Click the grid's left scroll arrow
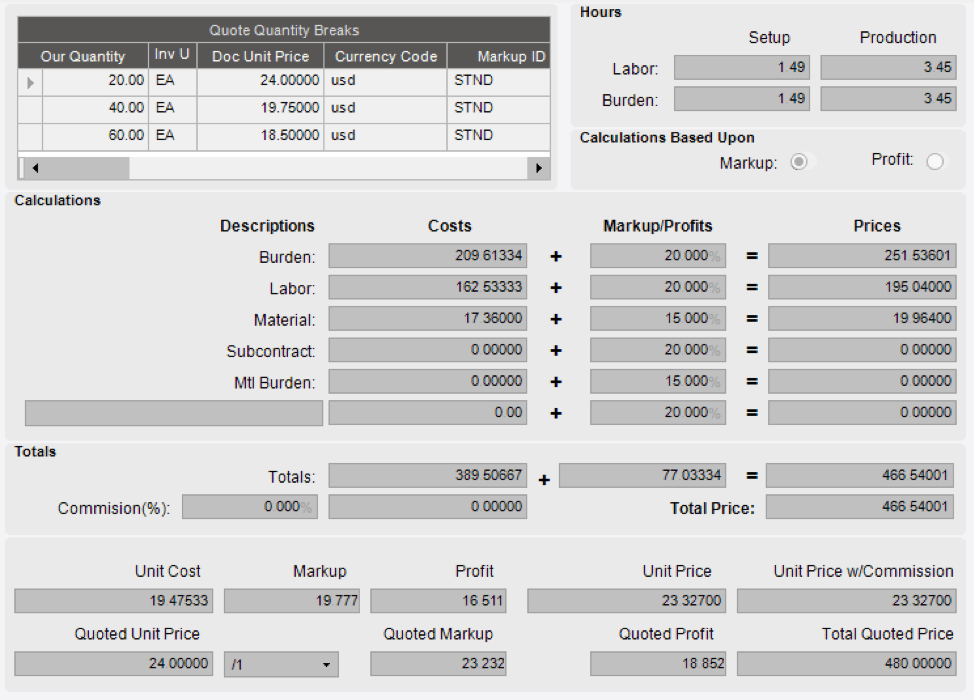 point(34,169)
